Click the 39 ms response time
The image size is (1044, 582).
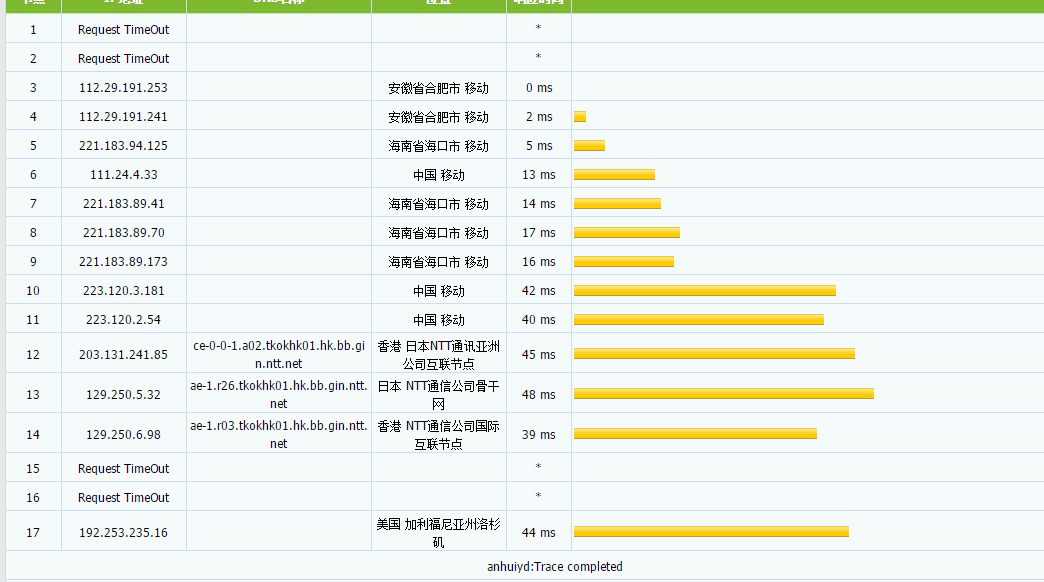539,435
